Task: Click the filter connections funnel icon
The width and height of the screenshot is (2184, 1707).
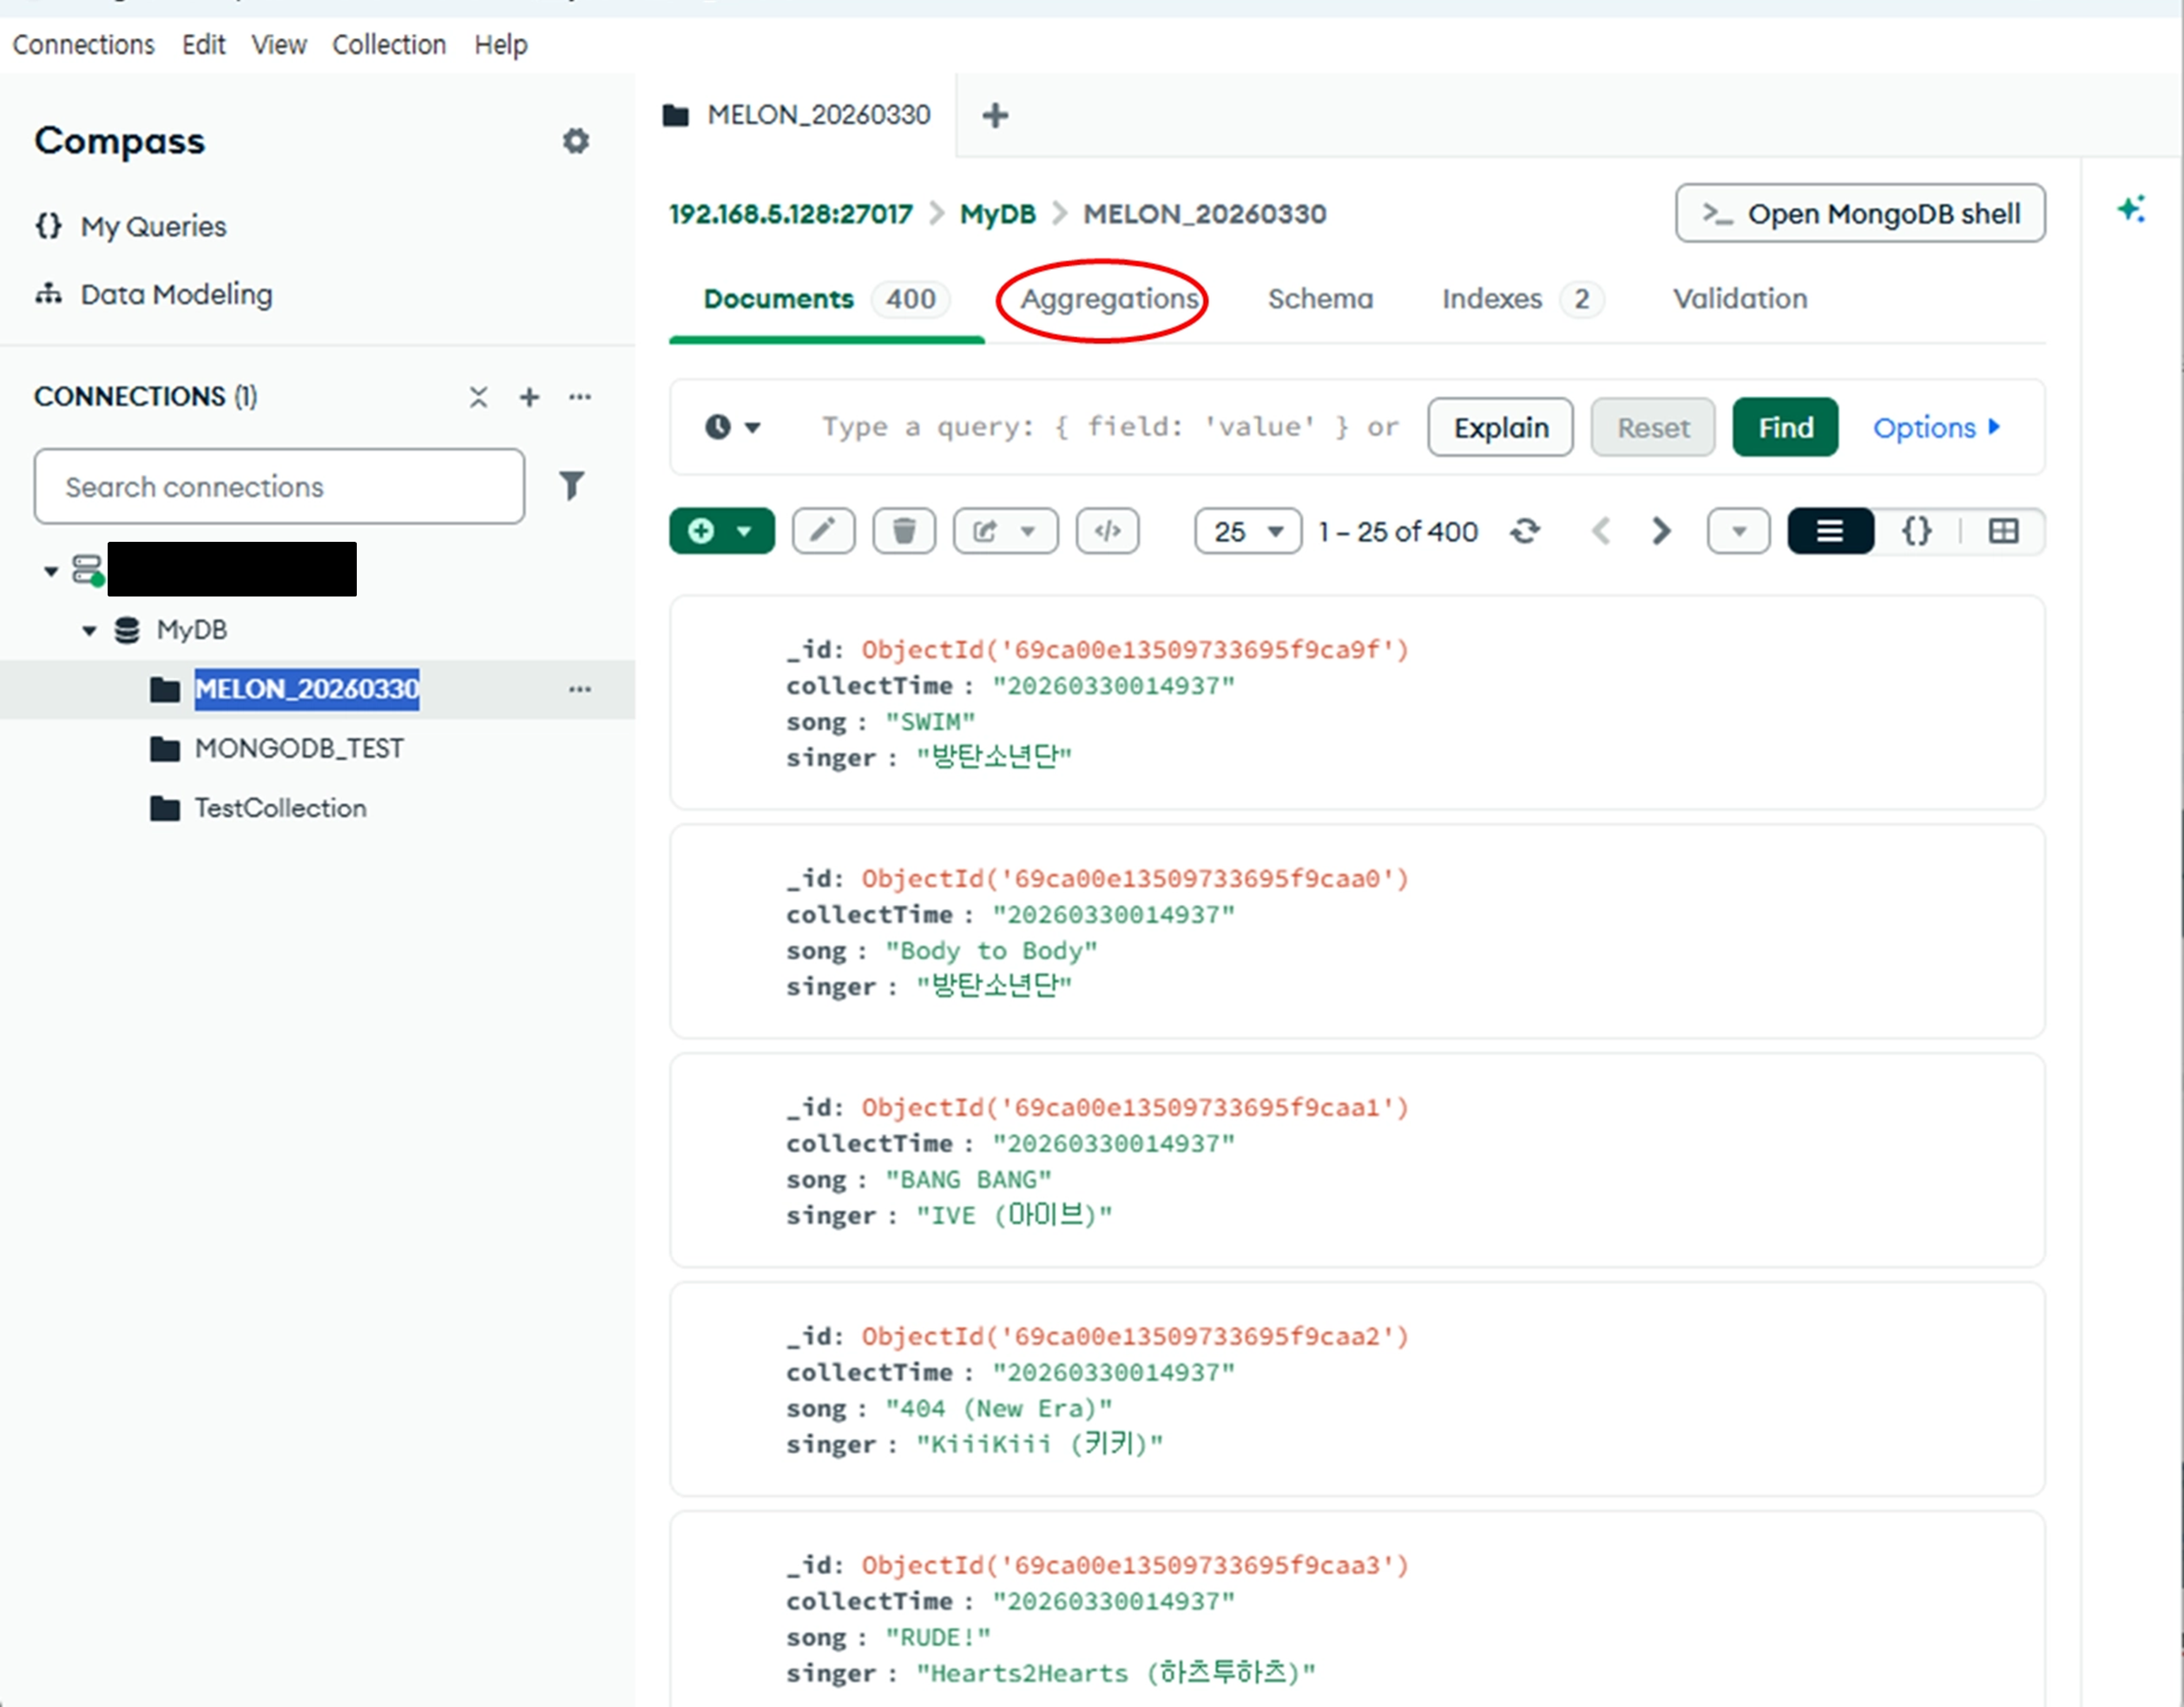Action: 571,486
